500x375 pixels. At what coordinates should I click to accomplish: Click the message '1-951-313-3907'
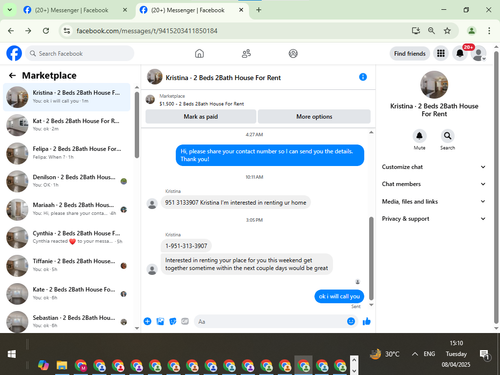click(186, 246)
